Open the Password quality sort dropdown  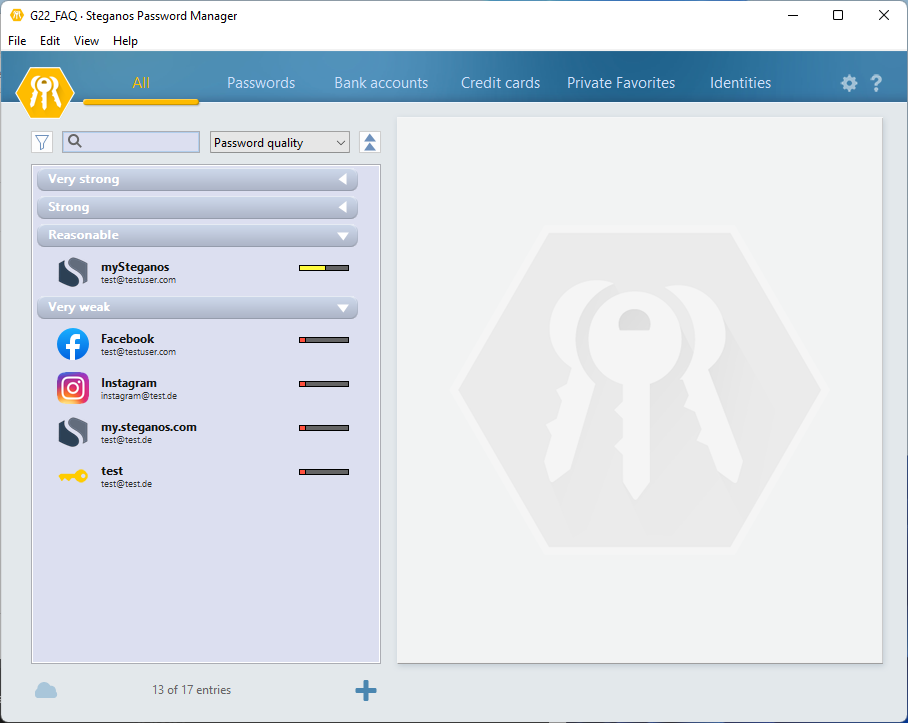coord(280,143)
